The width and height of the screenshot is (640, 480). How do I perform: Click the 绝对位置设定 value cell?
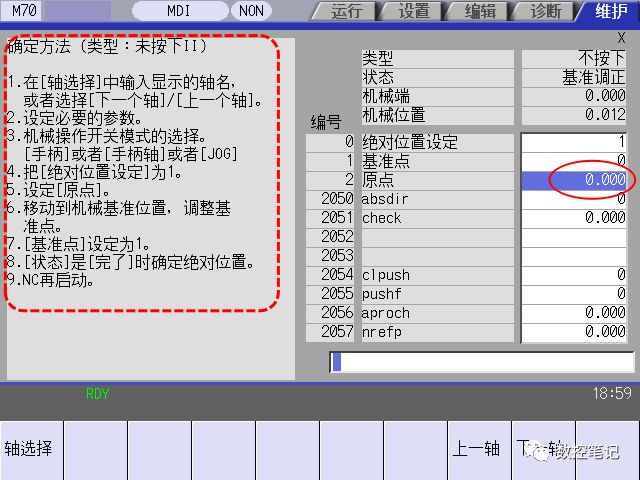[x=575, y=142]
